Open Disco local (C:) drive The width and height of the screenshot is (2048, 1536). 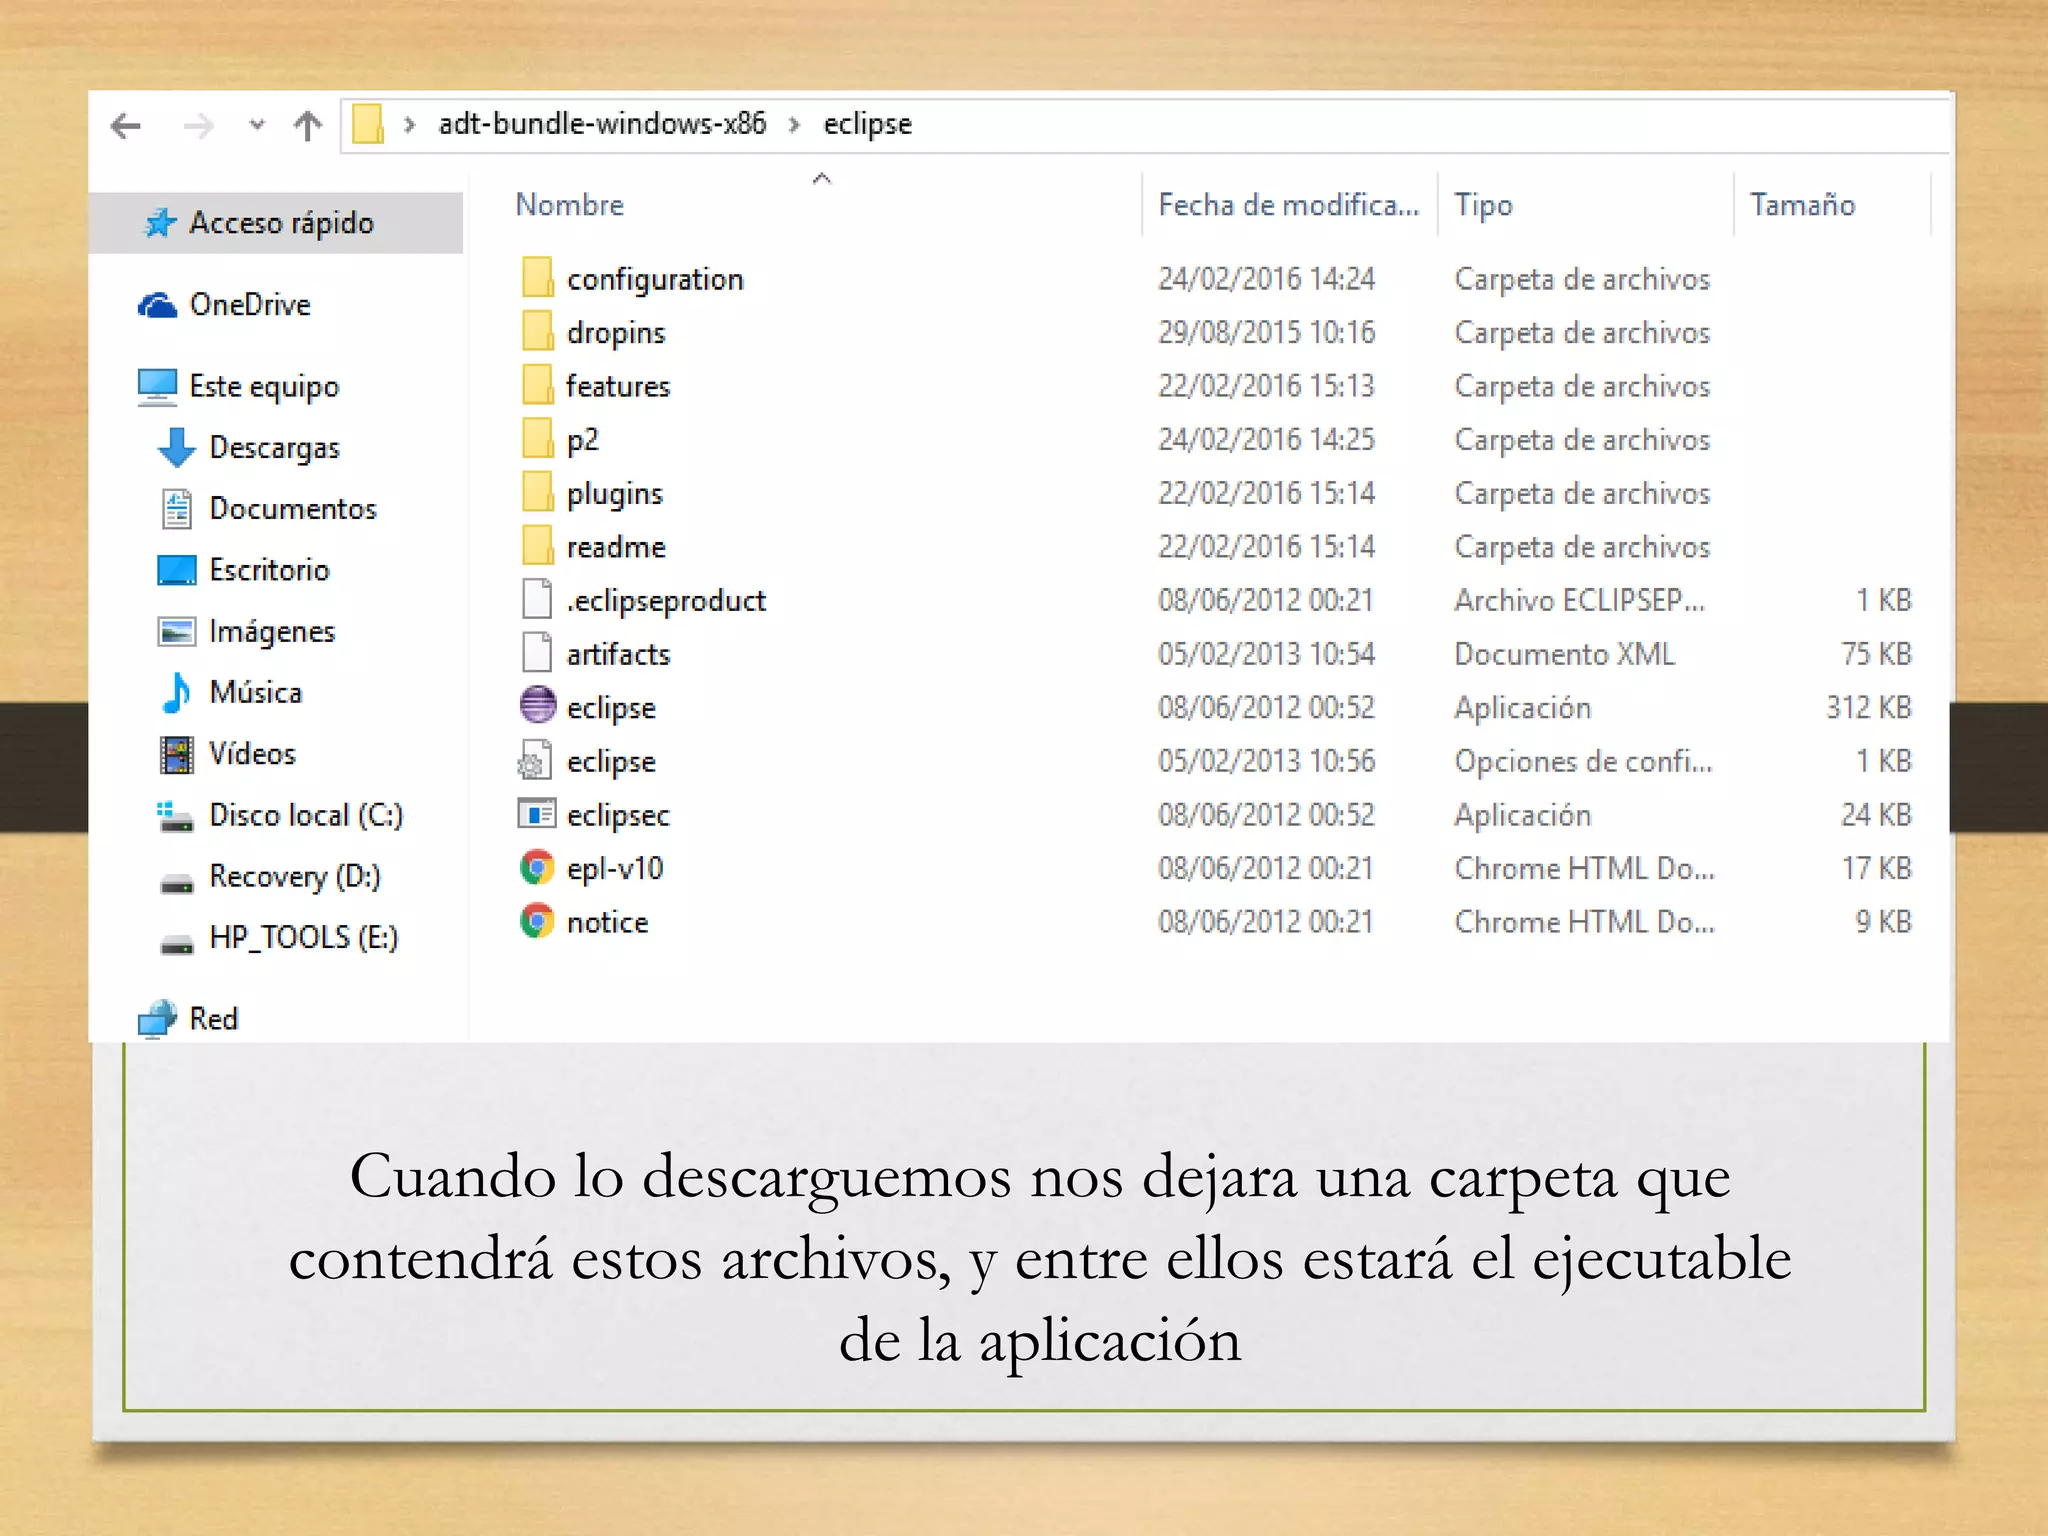click(x=305, y=816)
